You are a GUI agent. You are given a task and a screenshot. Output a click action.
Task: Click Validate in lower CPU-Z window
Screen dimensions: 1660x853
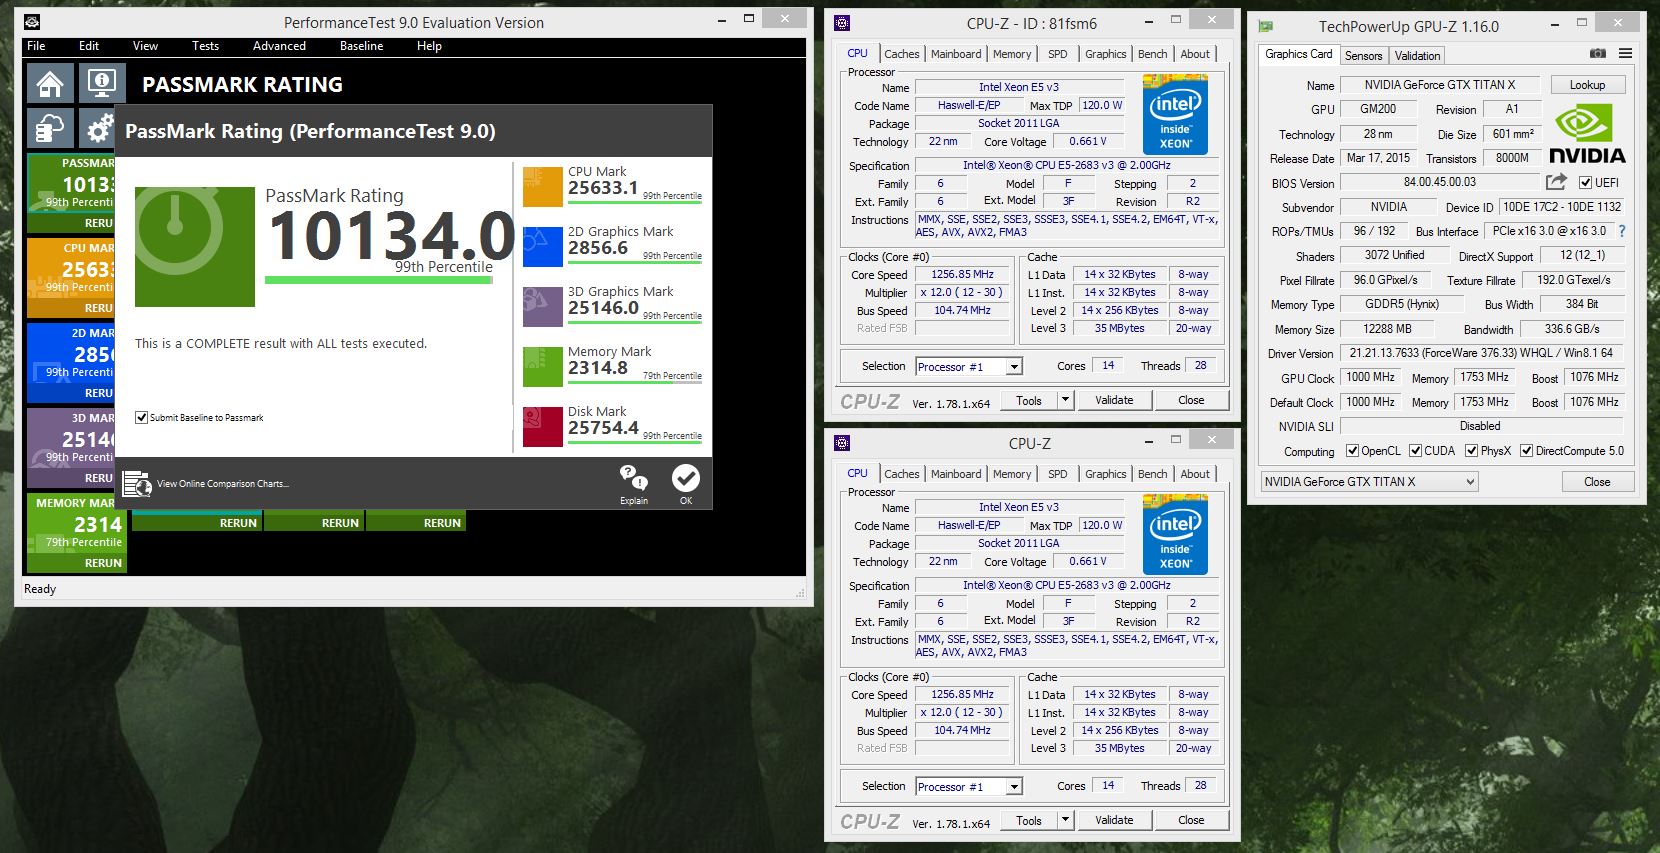coord(1114,820)
